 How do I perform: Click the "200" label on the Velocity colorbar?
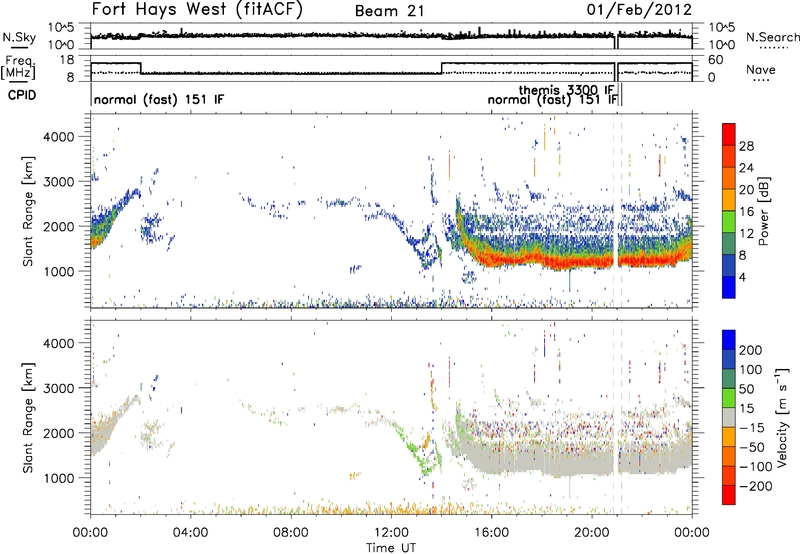(751, 350)
